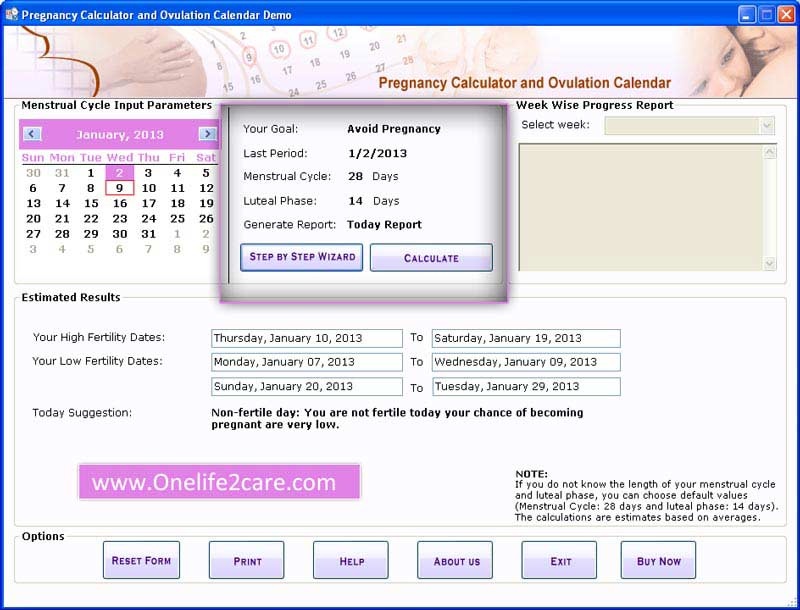Click scroll down arrow in progress report box
This screenshot has height=610, width=800.
point(769,263)
